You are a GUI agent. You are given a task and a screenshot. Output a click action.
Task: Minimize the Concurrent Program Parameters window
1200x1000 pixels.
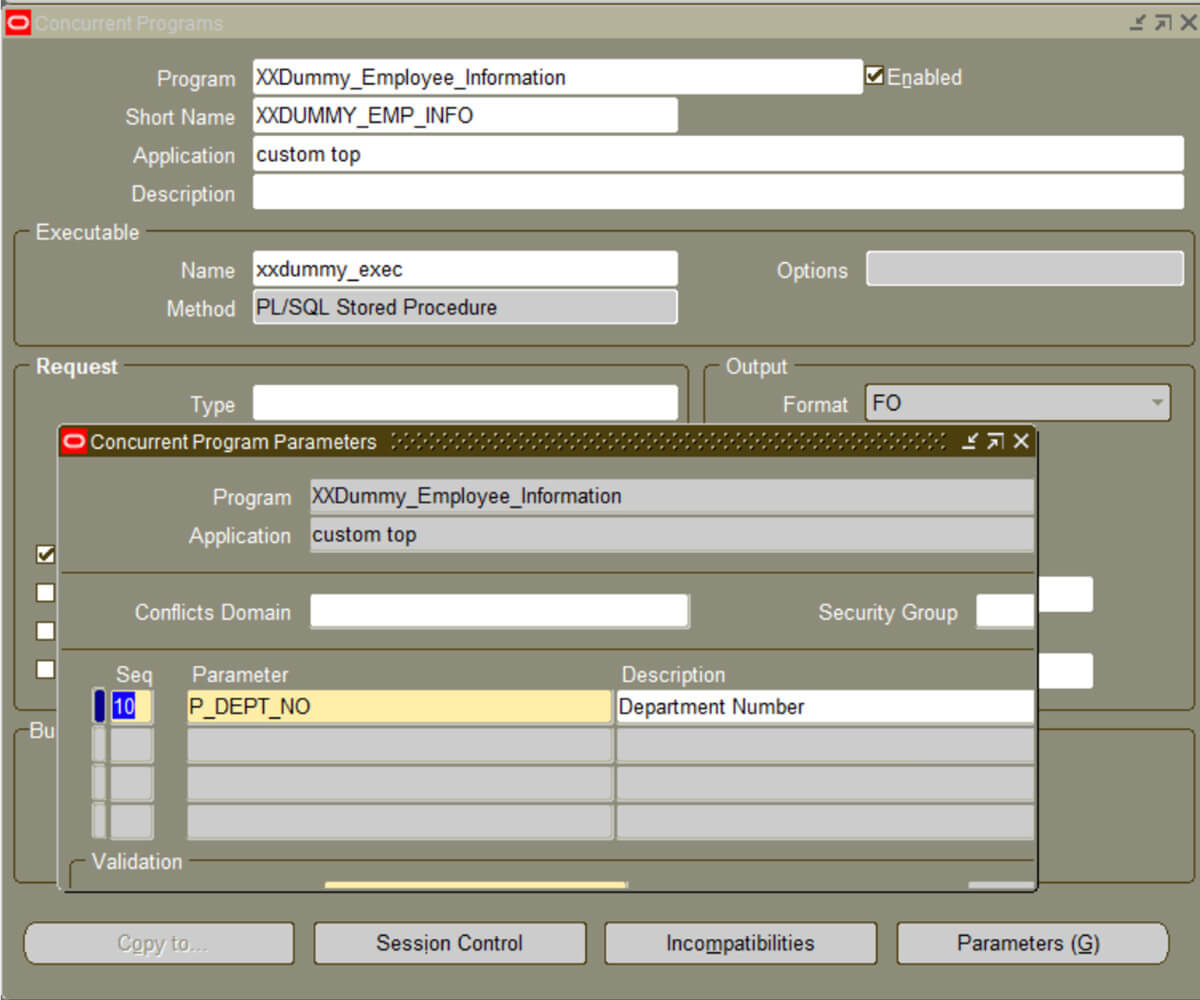coord(969,441)
